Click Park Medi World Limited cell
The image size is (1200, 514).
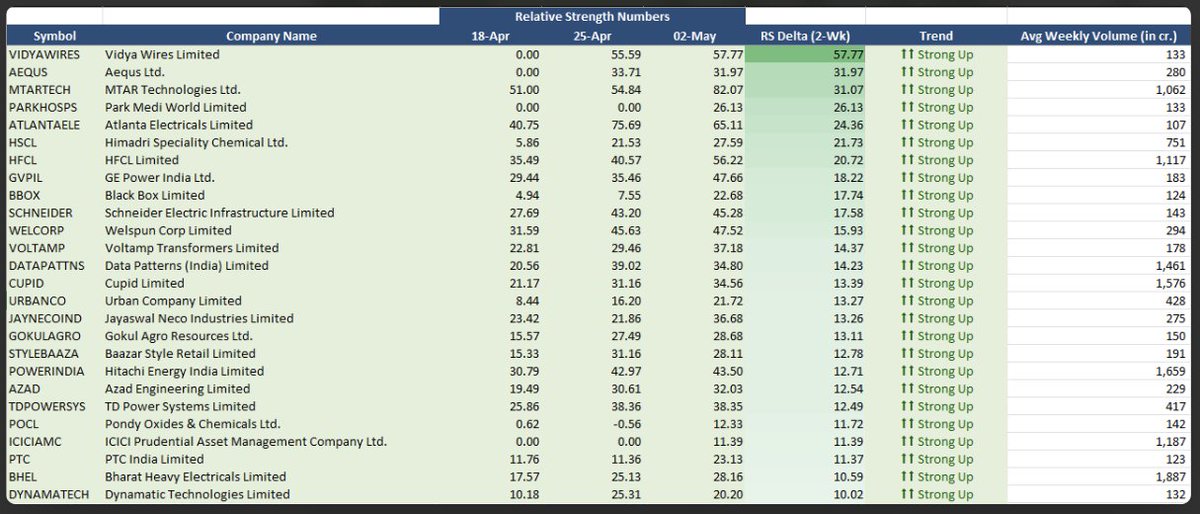tap(175, 107)
